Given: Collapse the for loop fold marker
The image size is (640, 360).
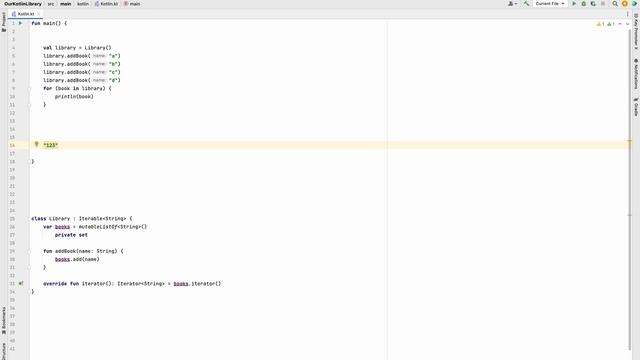Looking at the screenshot, I should [29, 89].
